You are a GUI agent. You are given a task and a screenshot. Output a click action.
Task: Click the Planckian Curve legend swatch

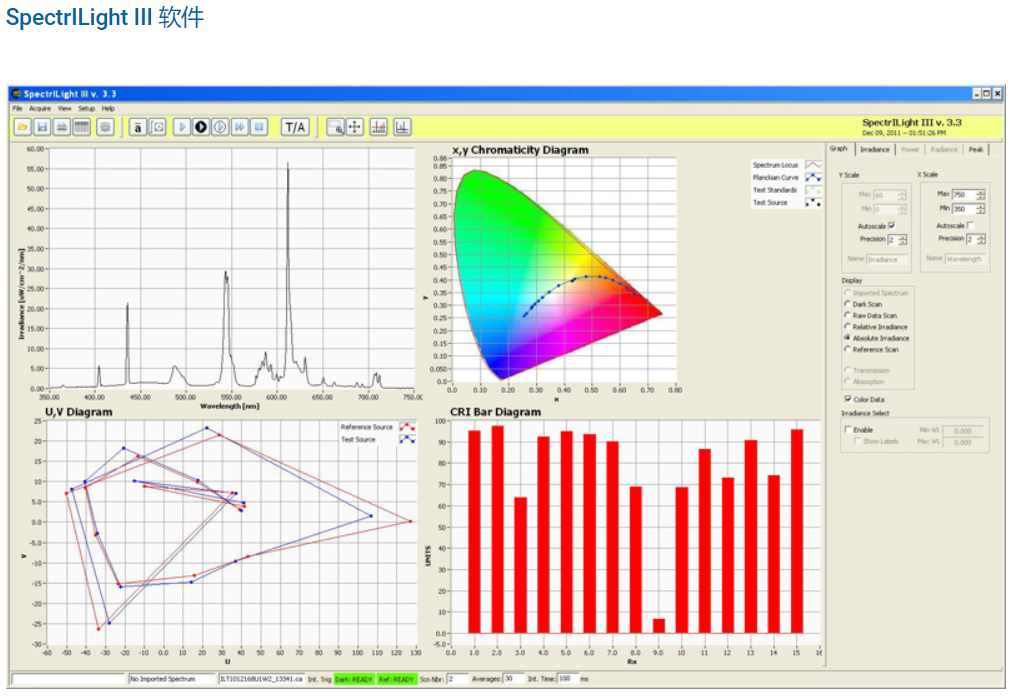pos(813,177)
